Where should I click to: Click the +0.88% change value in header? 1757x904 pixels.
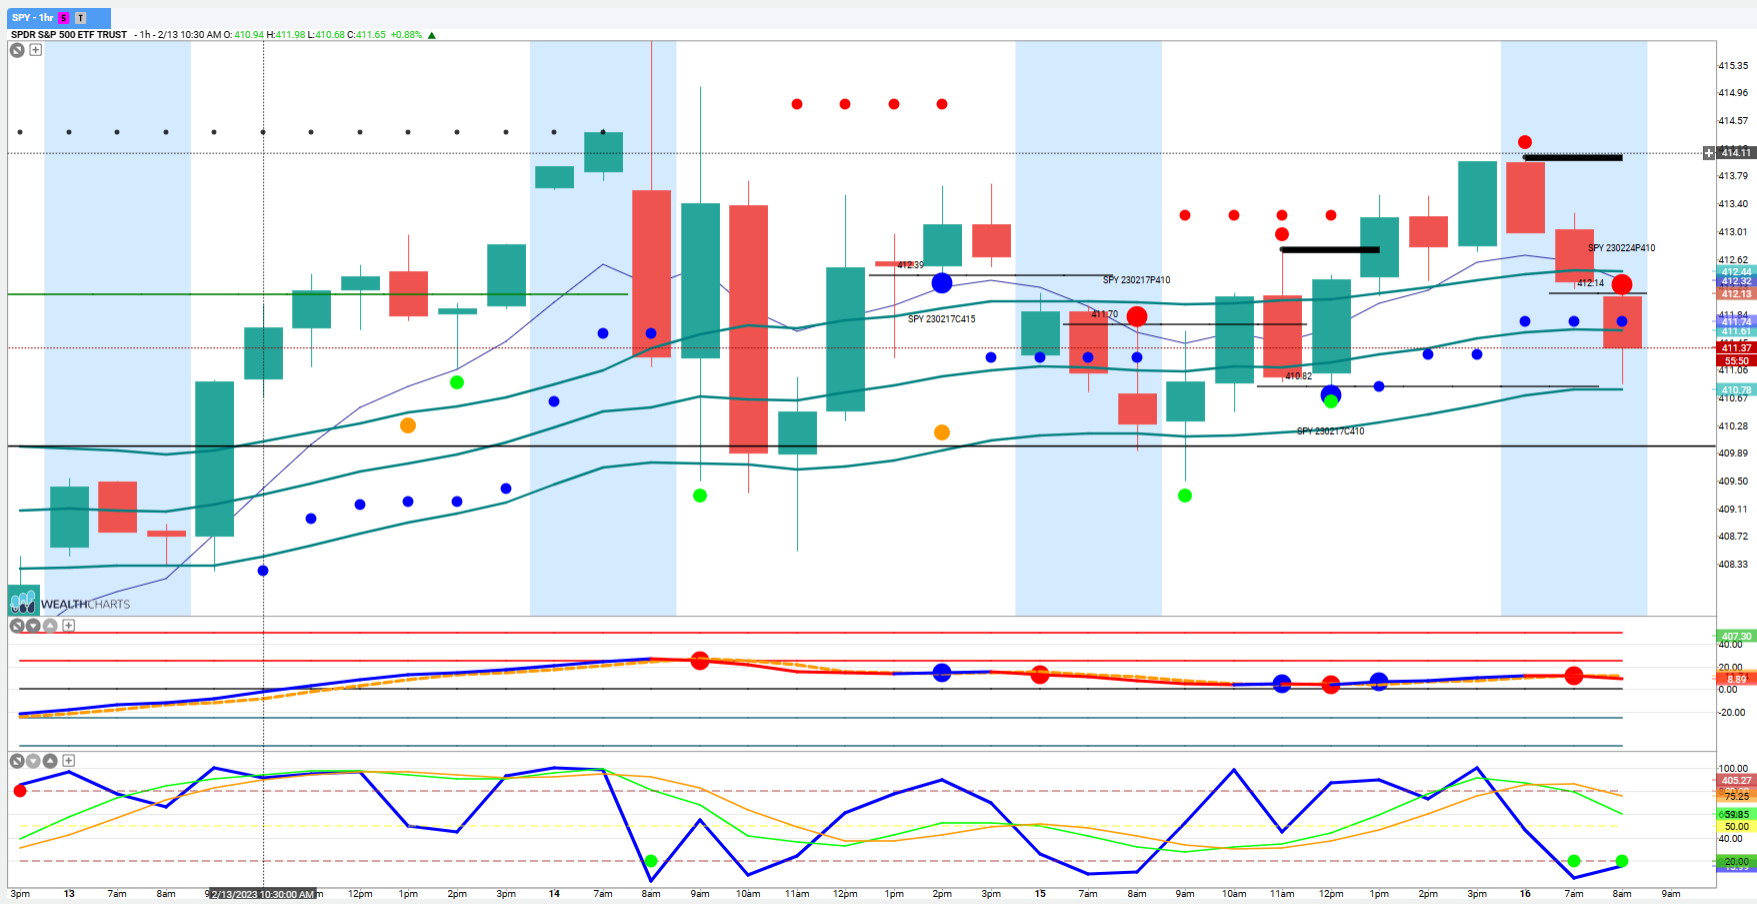406,35
